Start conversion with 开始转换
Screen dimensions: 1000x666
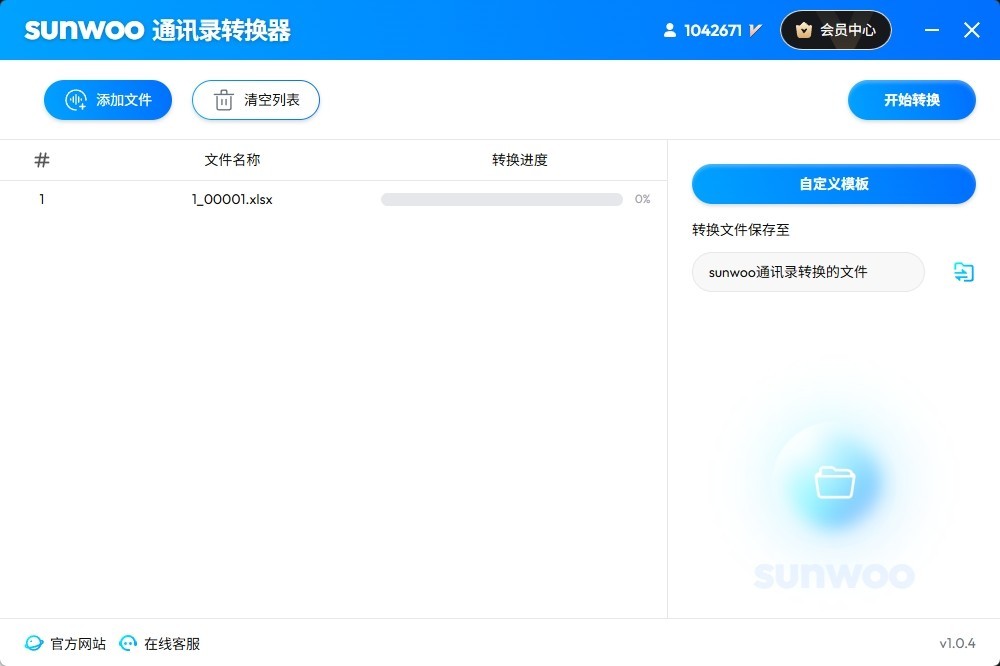coord(911,100)
